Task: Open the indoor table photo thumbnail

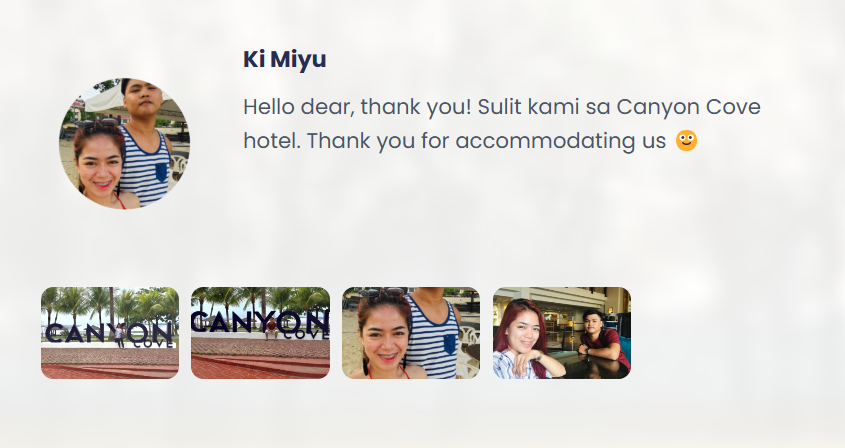Action: click(562, 333)
